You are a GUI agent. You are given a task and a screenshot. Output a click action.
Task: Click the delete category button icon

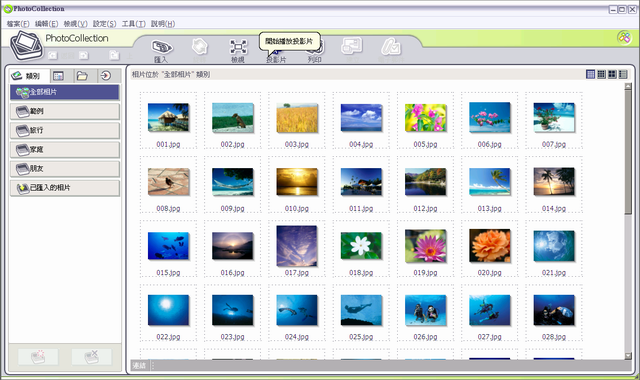coord(91,357)
